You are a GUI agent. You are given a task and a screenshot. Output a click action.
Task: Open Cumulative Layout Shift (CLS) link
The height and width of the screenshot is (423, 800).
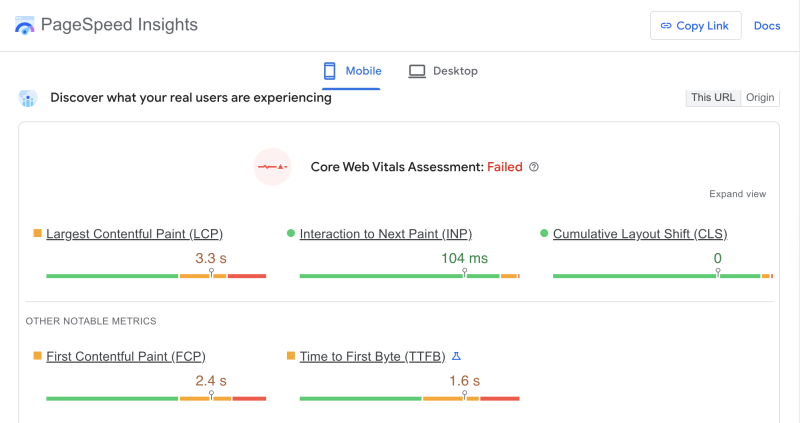(640, 234)
